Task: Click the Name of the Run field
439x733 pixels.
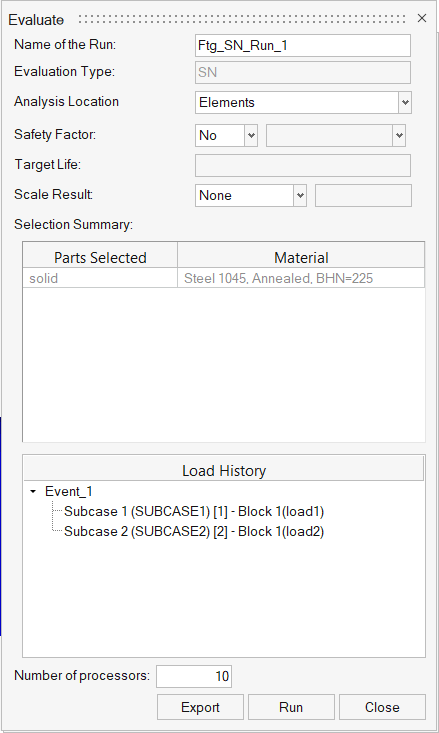Action: (x=303, y=45)
